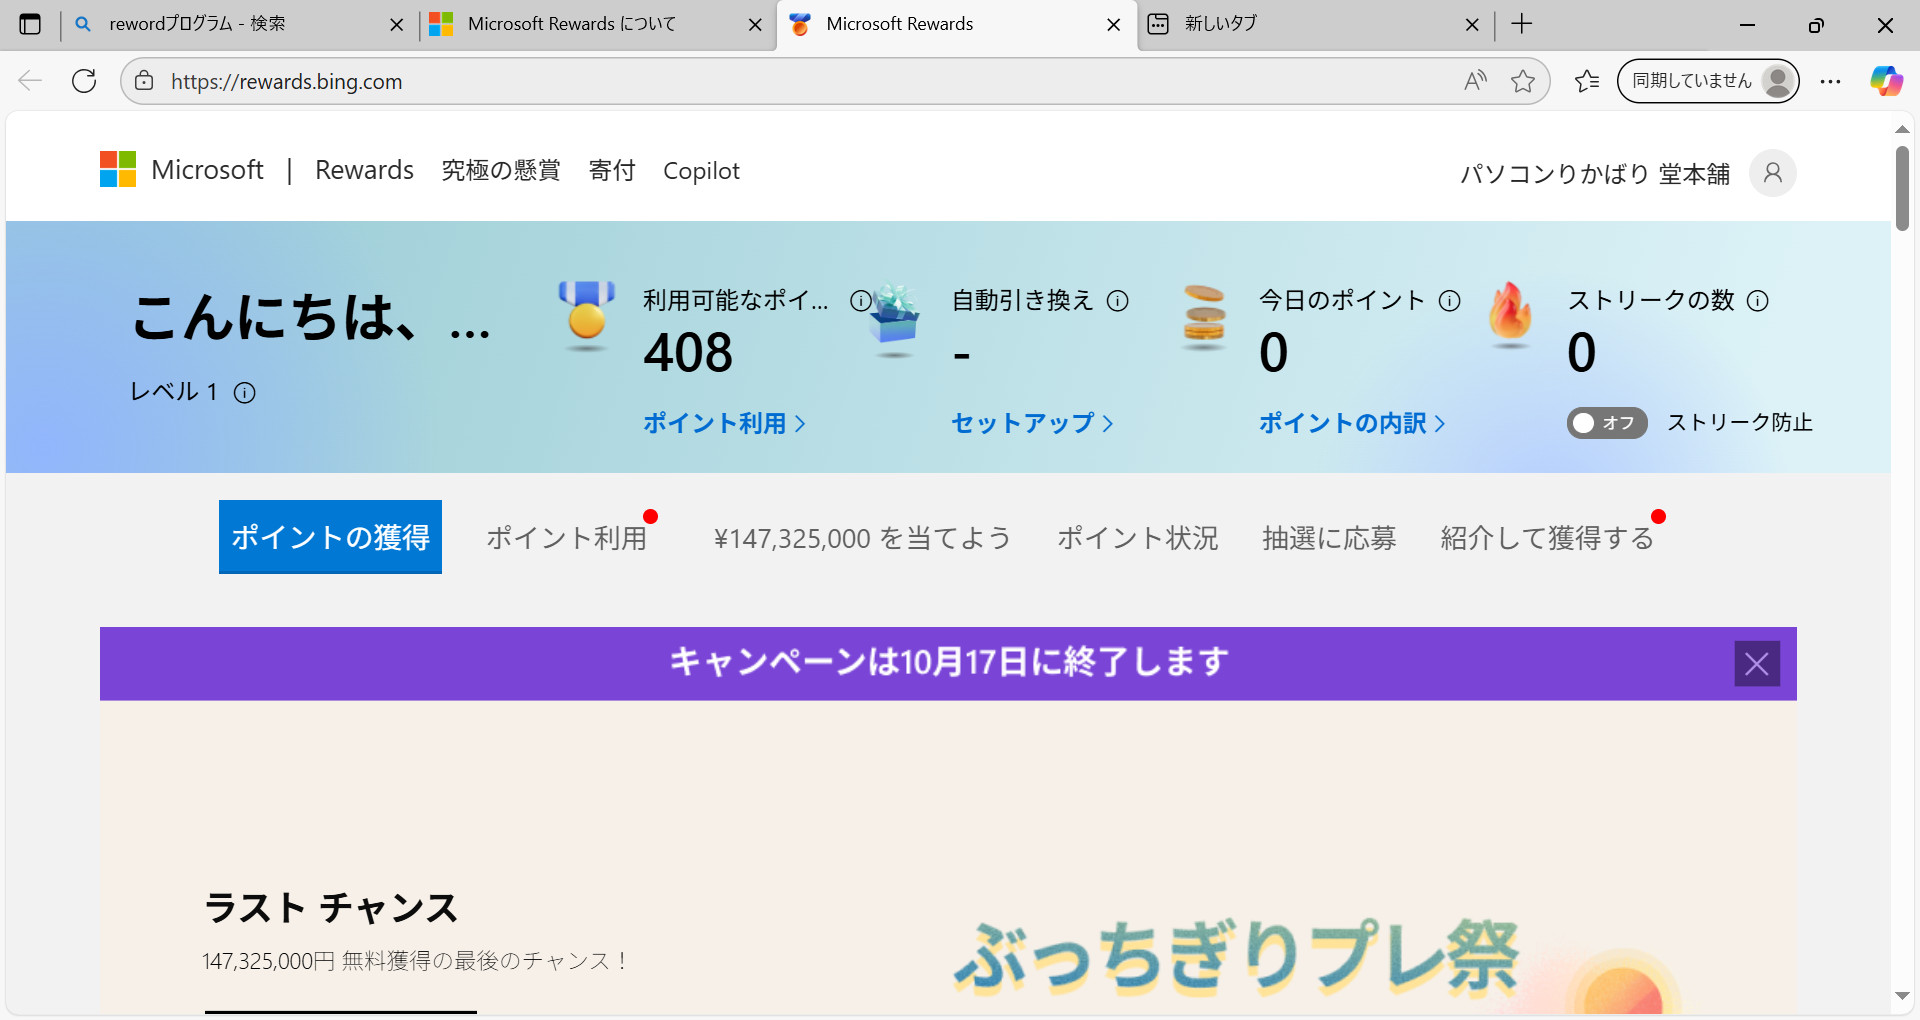Click the info icon beside レベル 1

click(x=246, y=392)
